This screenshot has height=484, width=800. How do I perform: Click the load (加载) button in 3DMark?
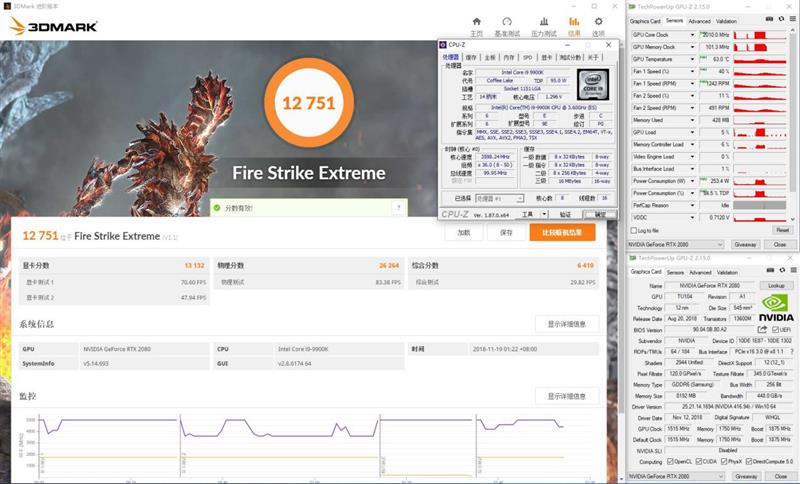[463, 233]
